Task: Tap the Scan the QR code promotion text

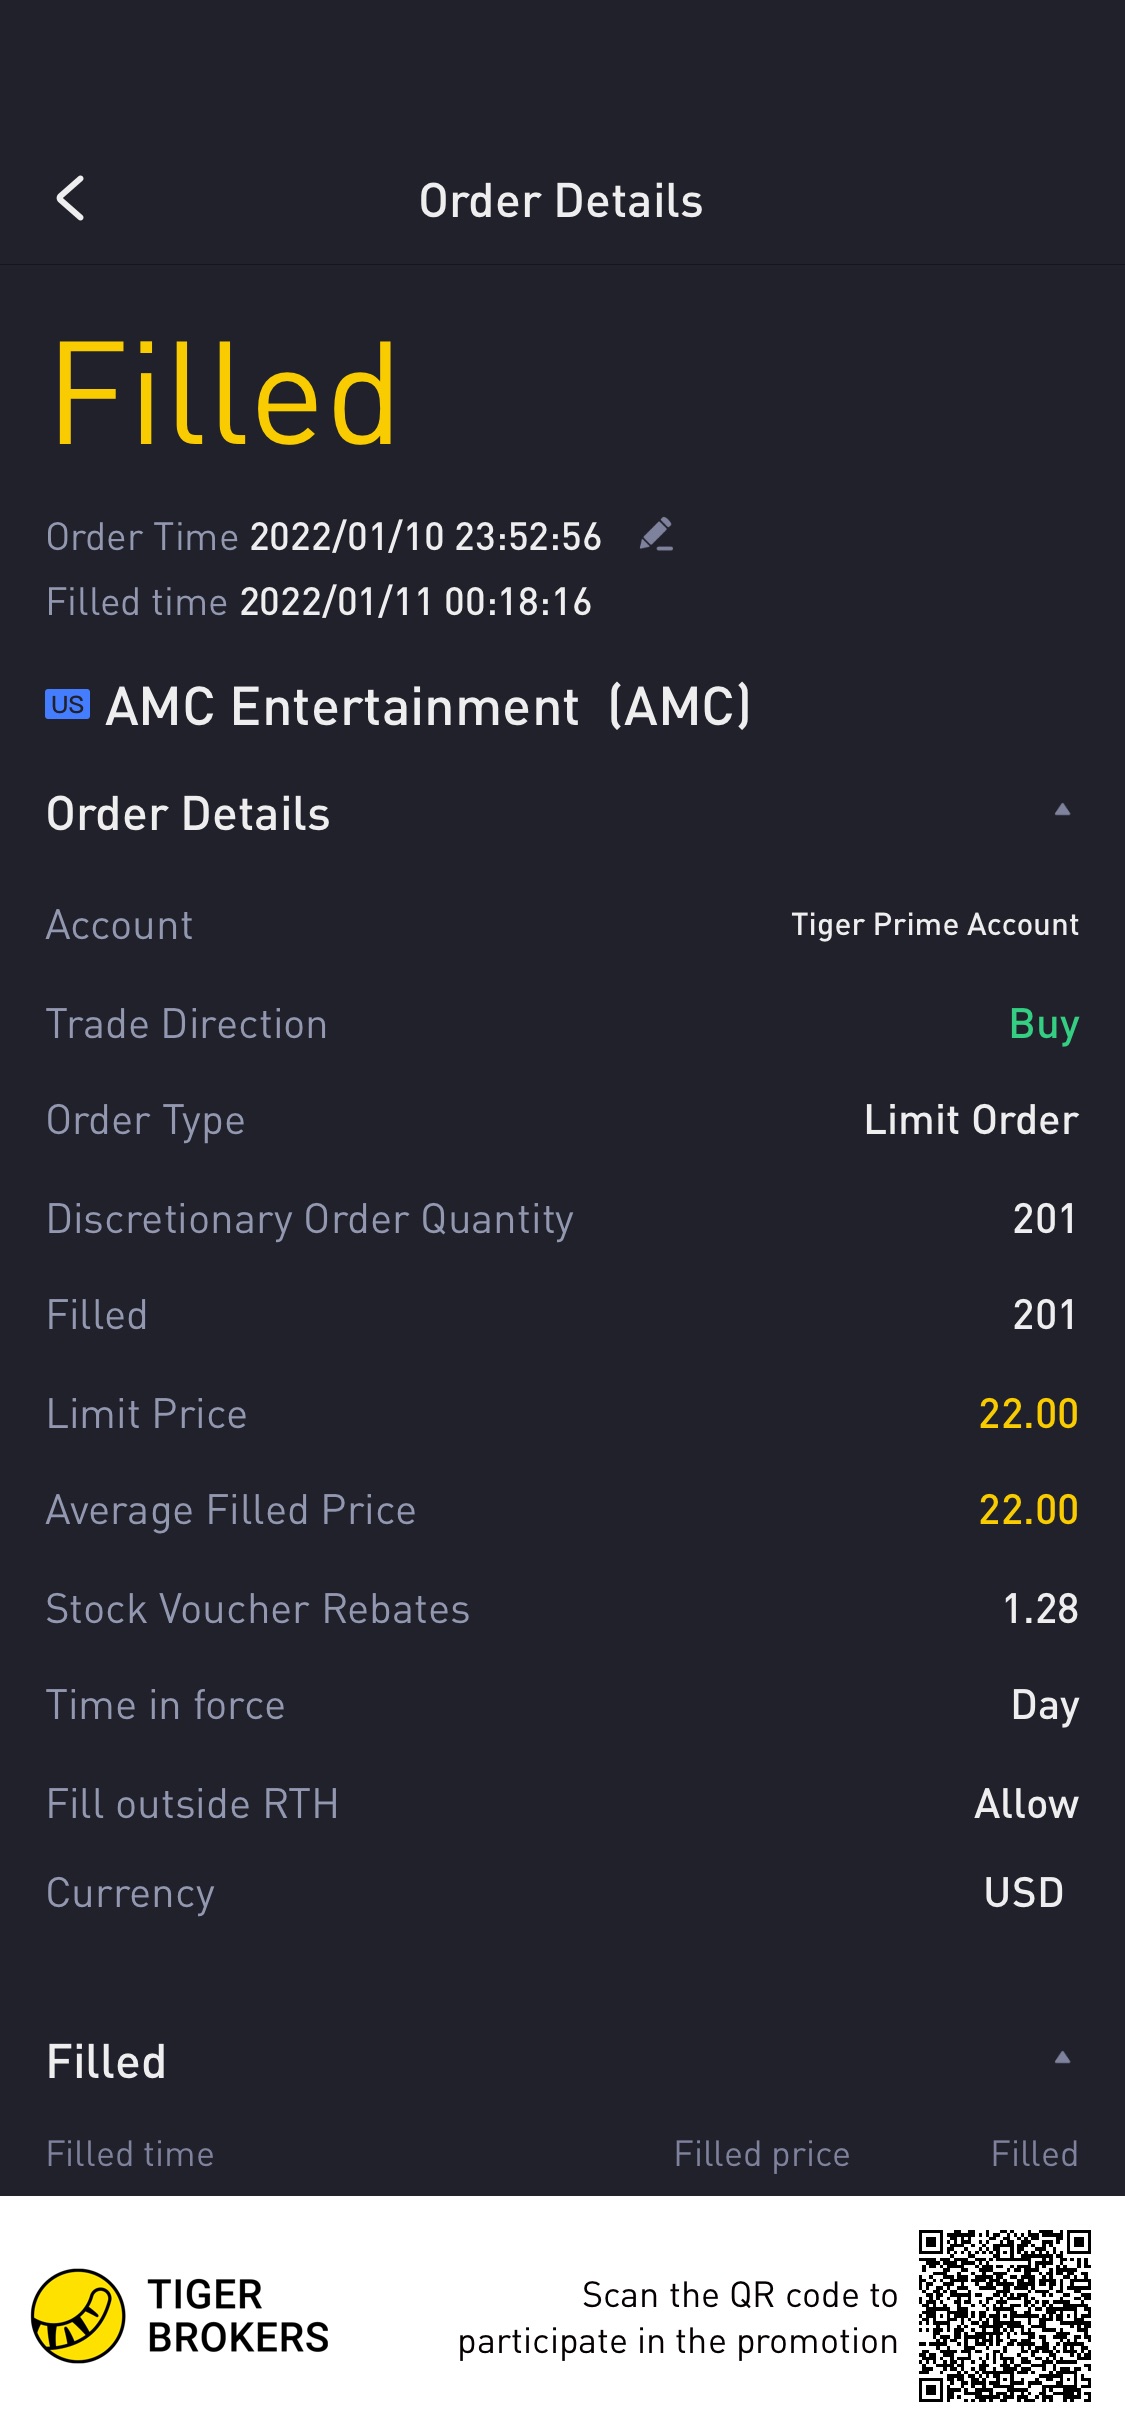Action: [678, 2318]
